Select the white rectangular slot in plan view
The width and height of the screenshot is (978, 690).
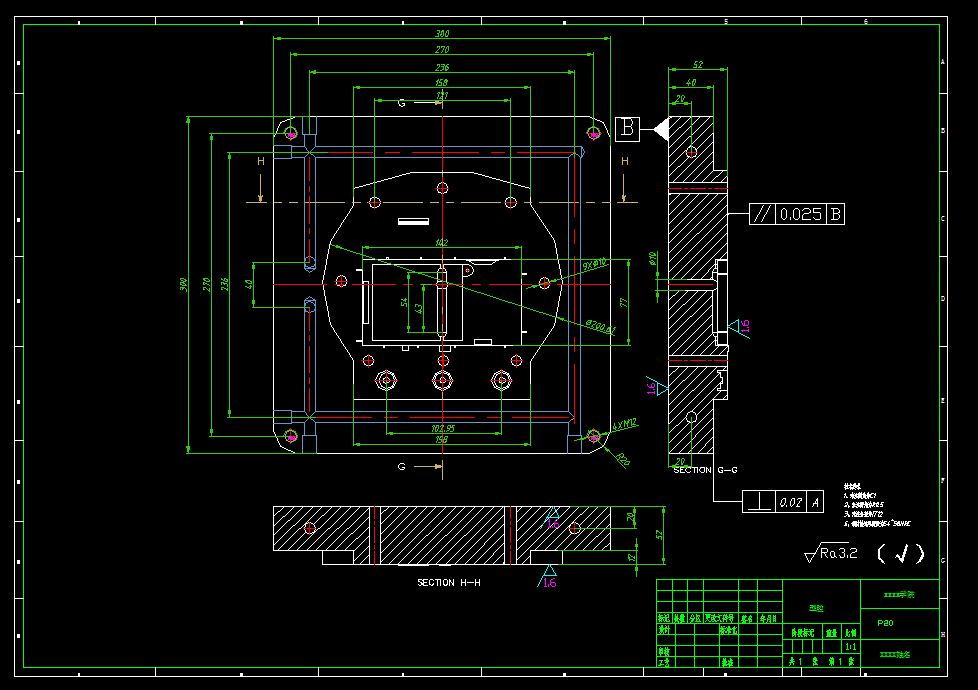click(414, 221)
